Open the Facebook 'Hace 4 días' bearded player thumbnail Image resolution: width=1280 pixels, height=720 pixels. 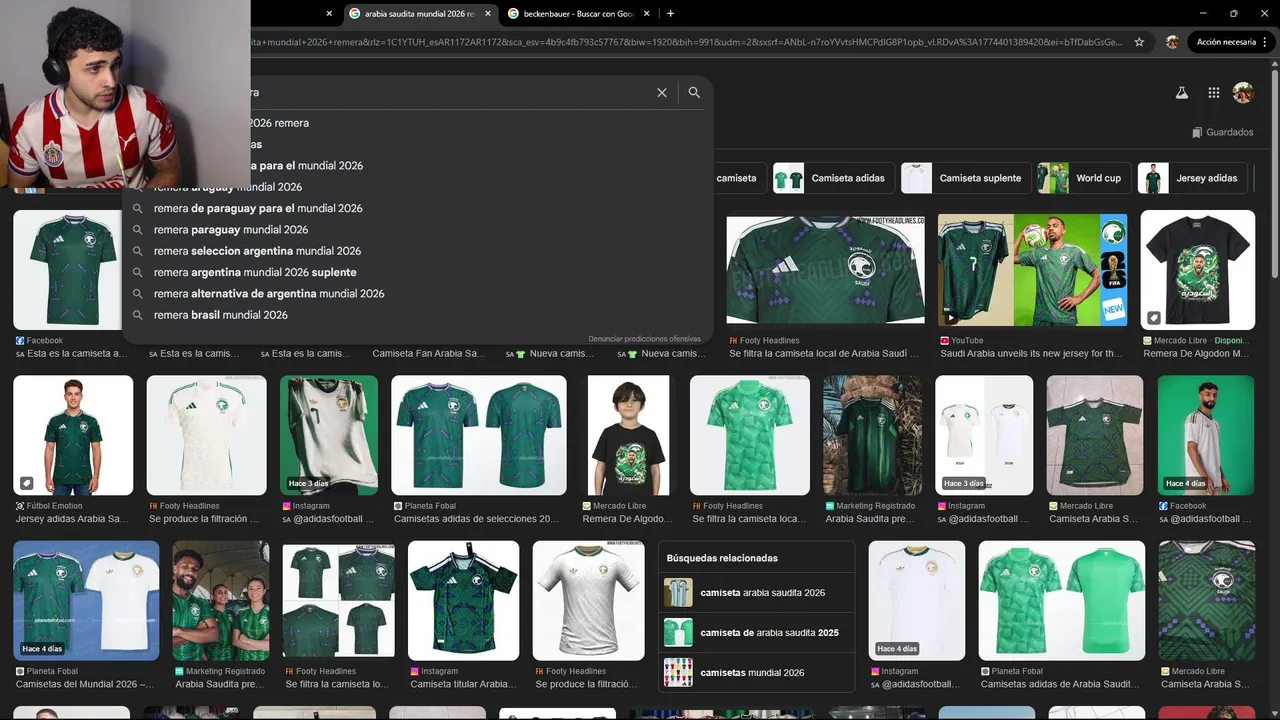pyautogui.click(x=1206, y=435)
